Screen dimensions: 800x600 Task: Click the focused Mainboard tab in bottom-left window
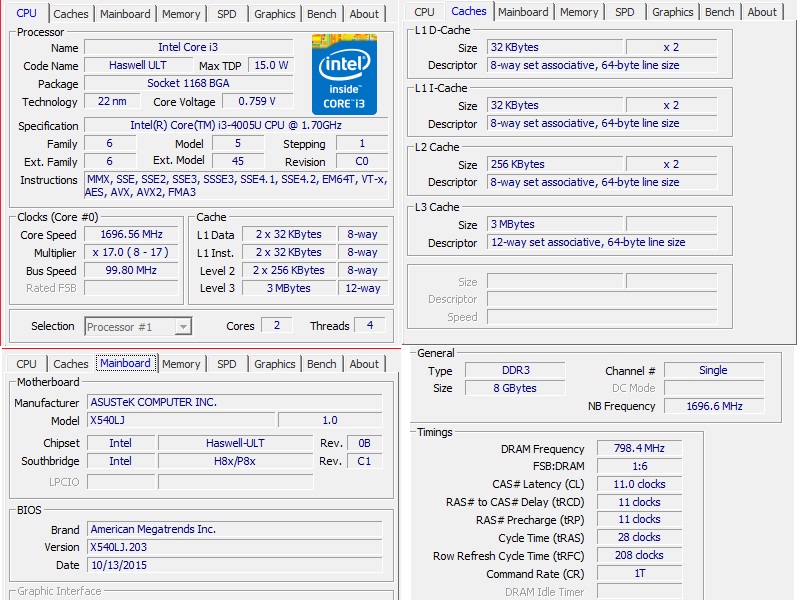126,363
